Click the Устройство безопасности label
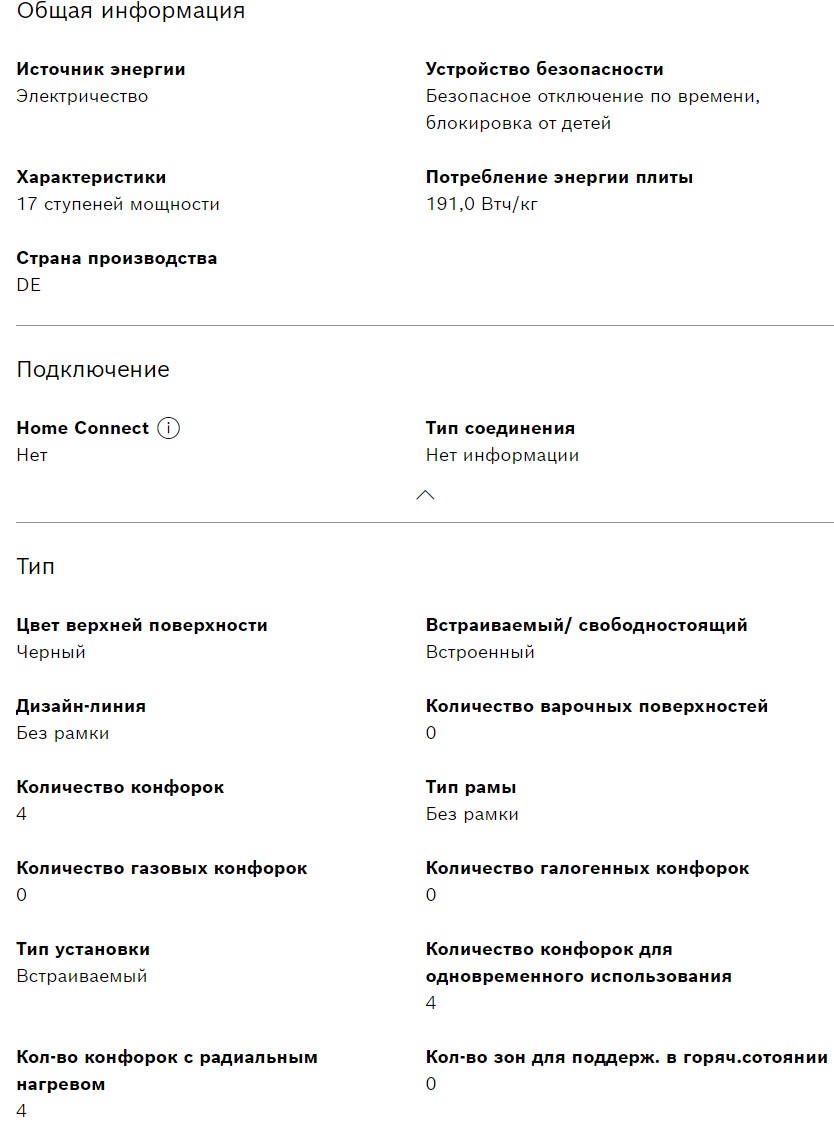Image resolution: width=834 pixels, height=1135 pixels. [544, 69]
